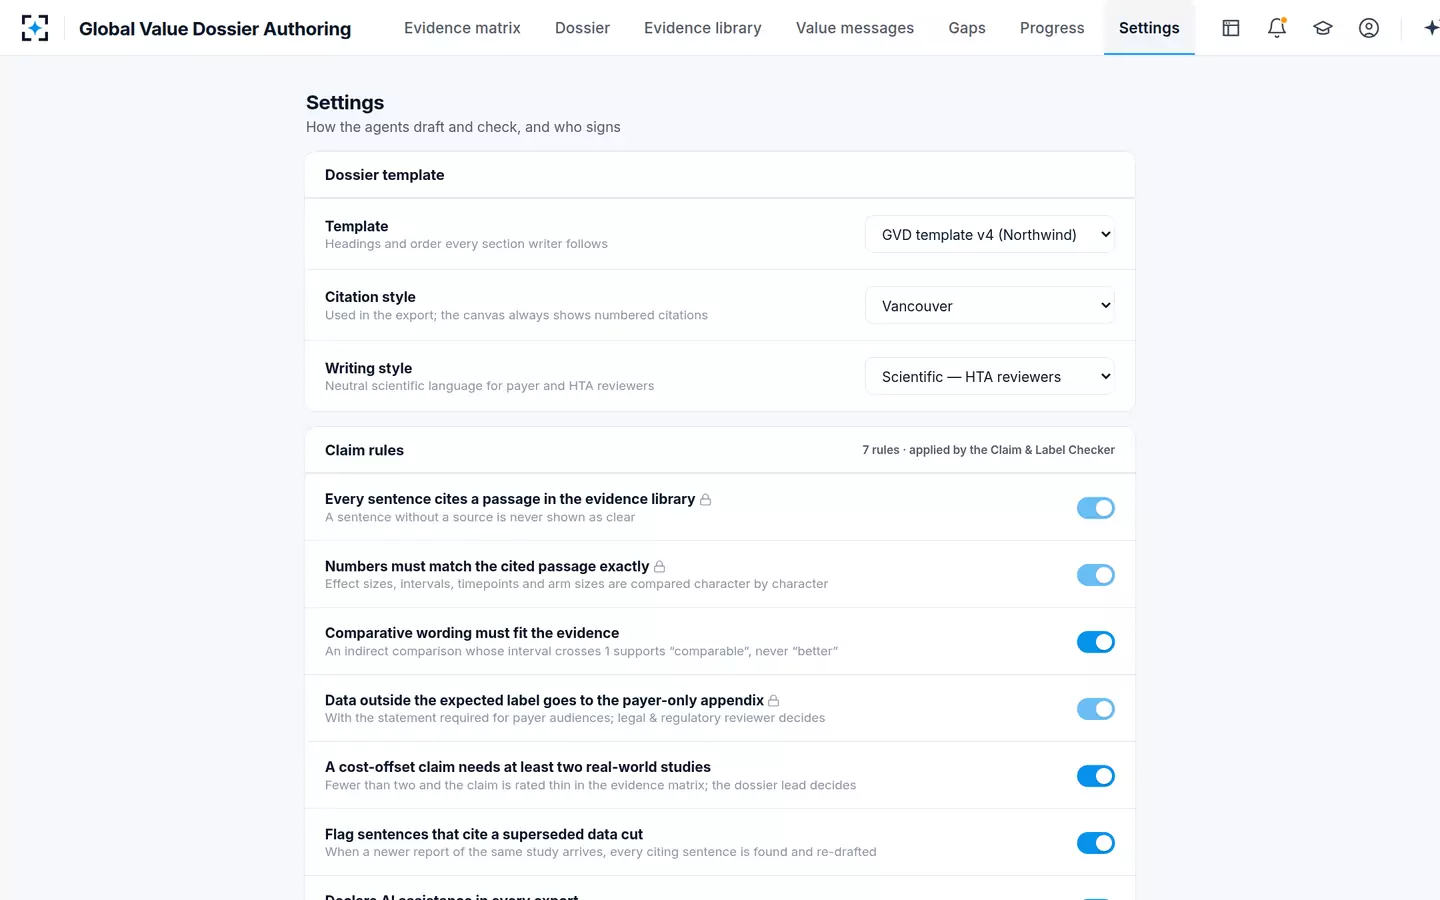The image size is (1440, 900).
Task: Click 'Headings and order every section writer follows'
Action: coord(466,244)
